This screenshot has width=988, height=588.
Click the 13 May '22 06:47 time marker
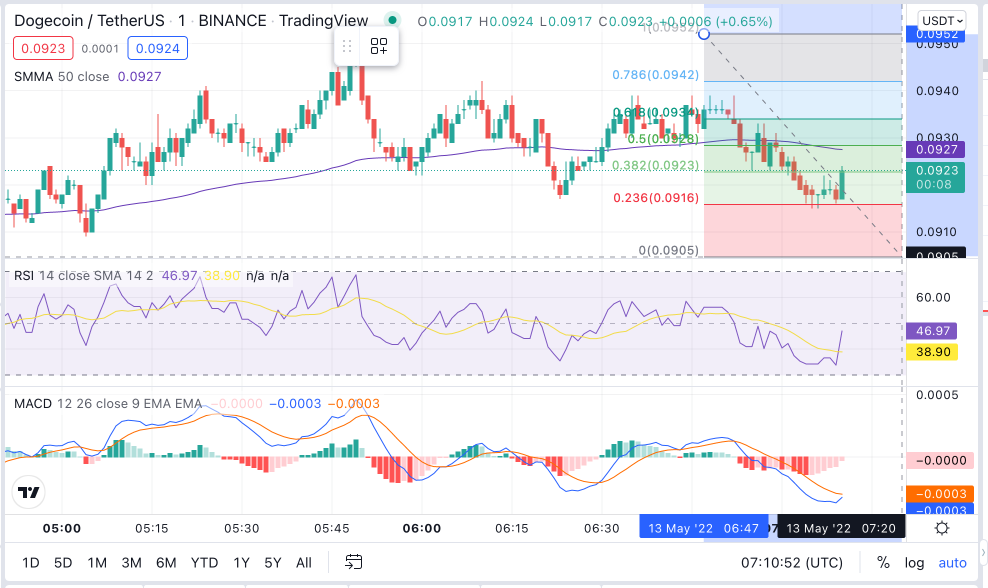tap(704, 528)
